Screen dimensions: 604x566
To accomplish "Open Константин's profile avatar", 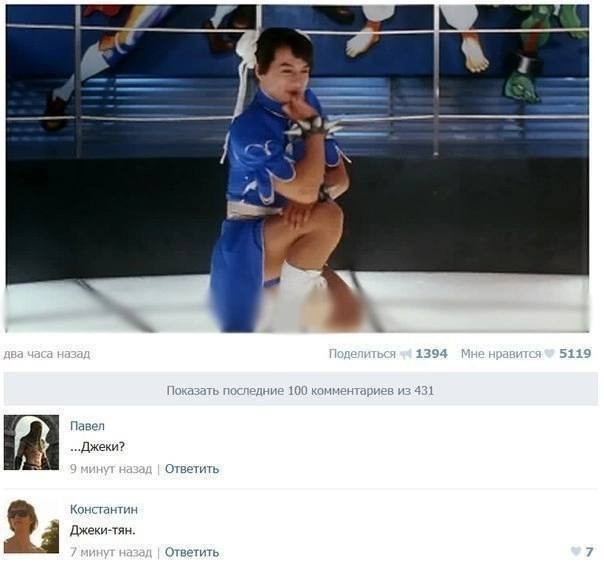I will pos(31,525).
